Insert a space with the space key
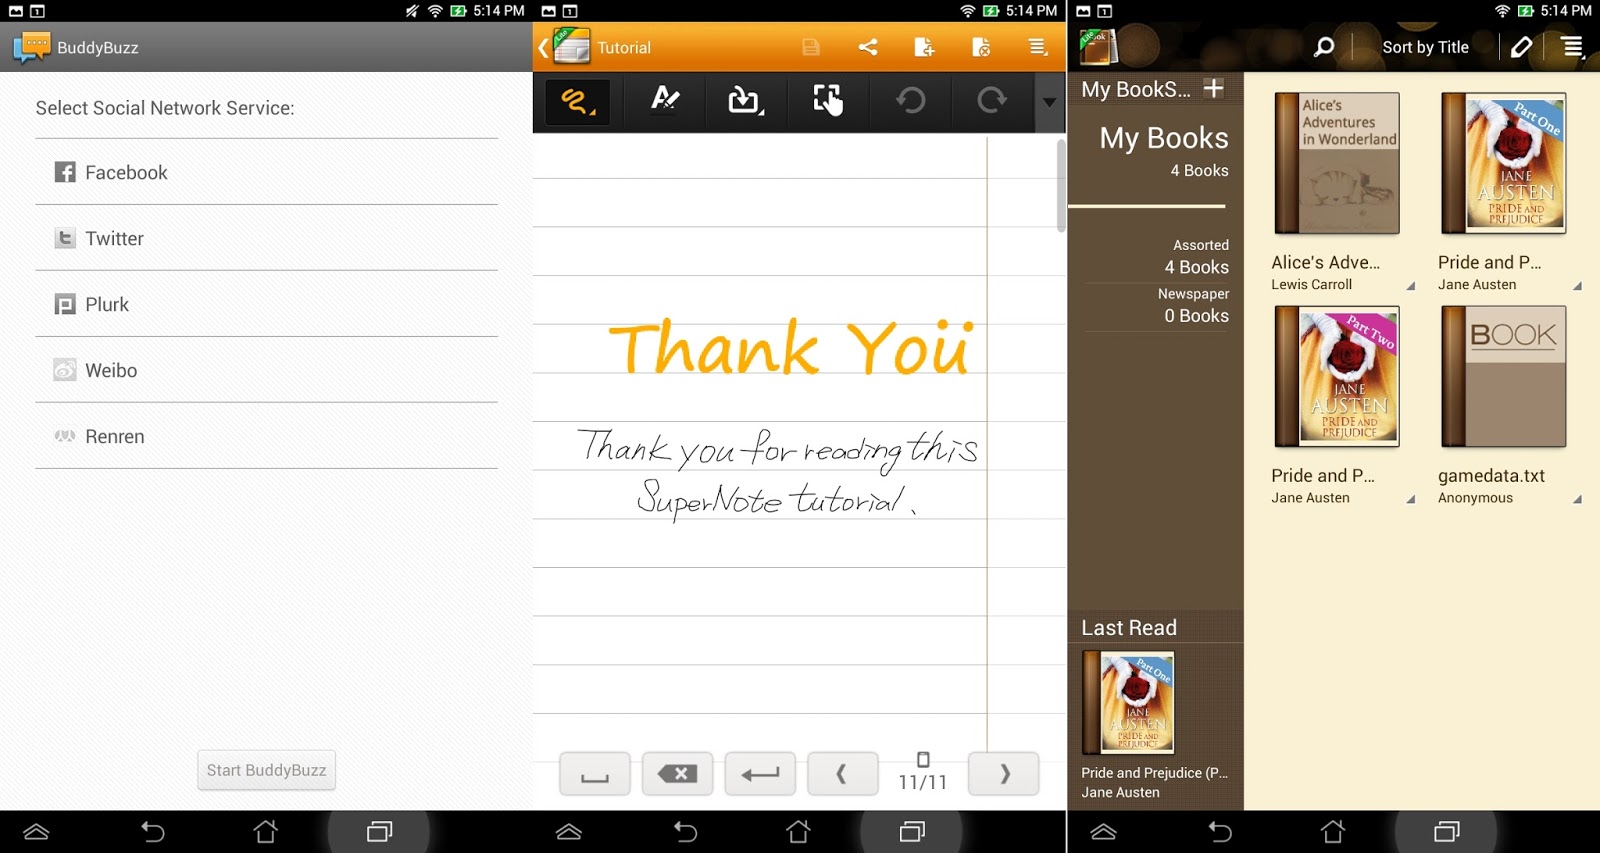The height and width of the screenshot is (853, 1600). (x=595, y=774)
